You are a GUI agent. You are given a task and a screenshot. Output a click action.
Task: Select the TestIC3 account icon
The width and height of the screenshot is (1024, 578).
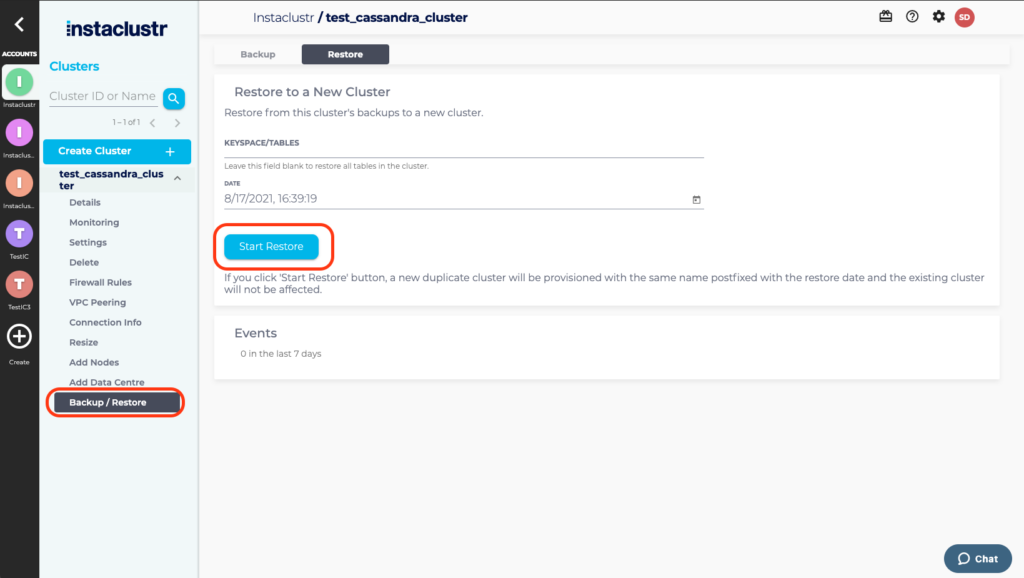click(x=19, y=285)
